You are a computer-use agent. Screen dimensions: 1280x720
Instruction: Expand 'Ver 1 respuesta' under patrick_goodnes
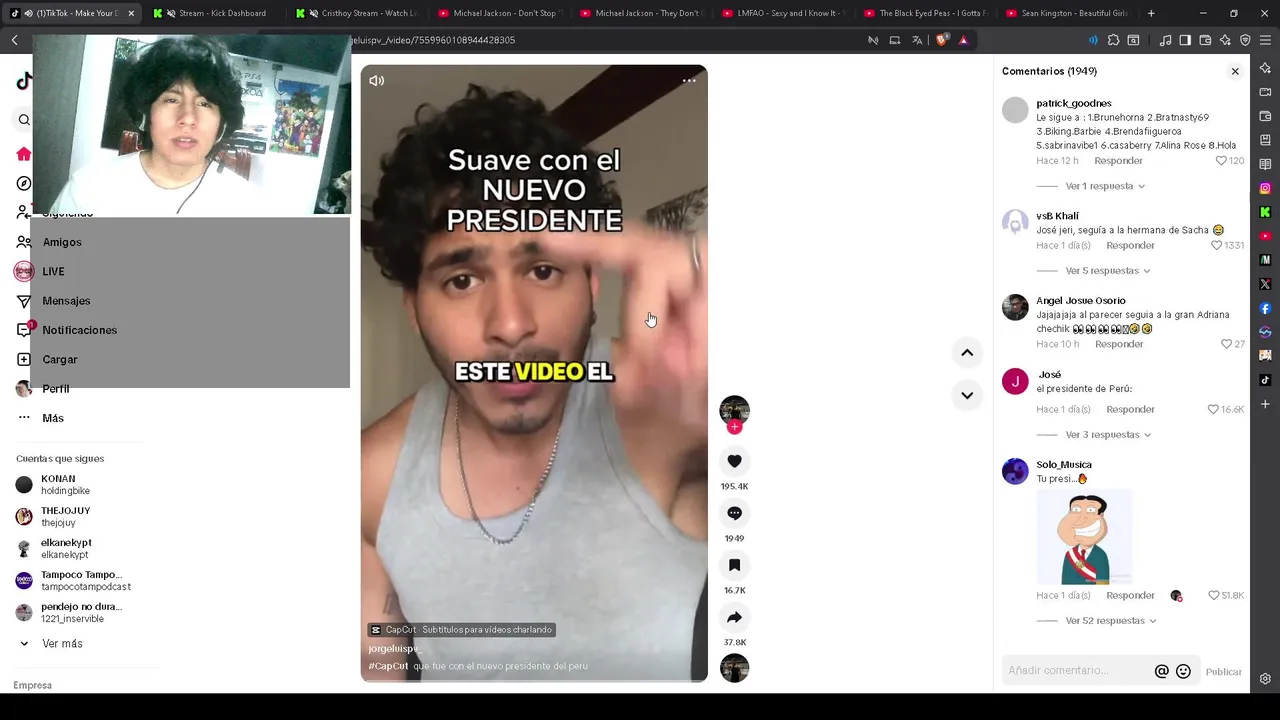coord(1105,186)
